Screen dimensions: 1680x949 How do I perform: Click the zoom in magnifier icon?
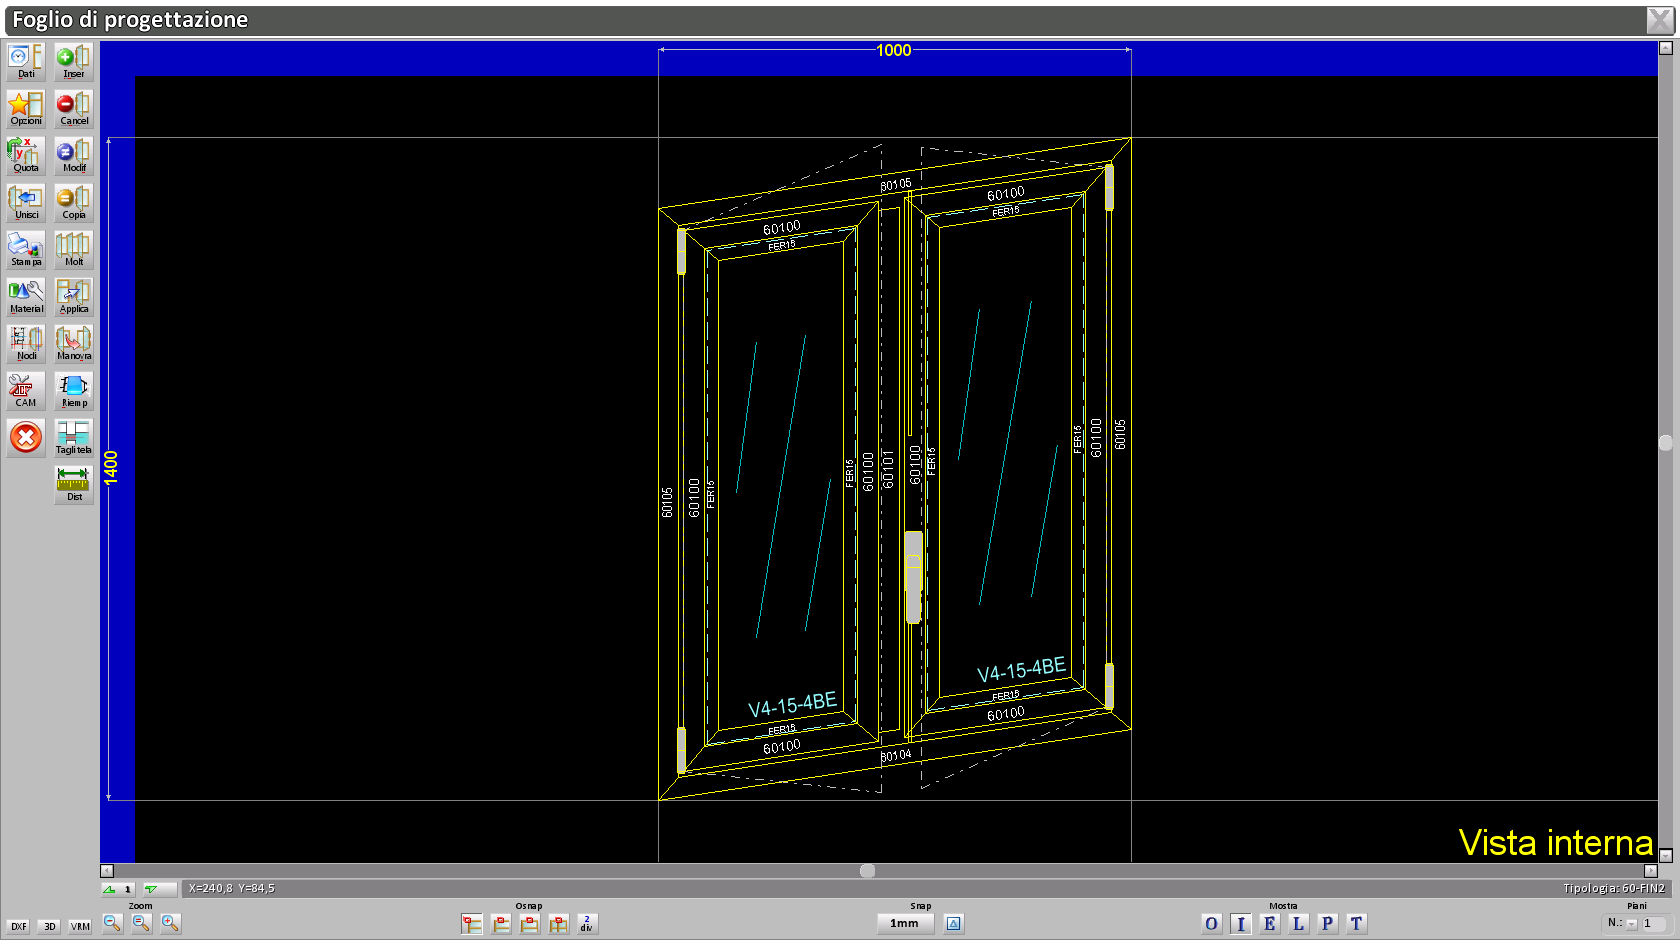[x=171, y=924]
